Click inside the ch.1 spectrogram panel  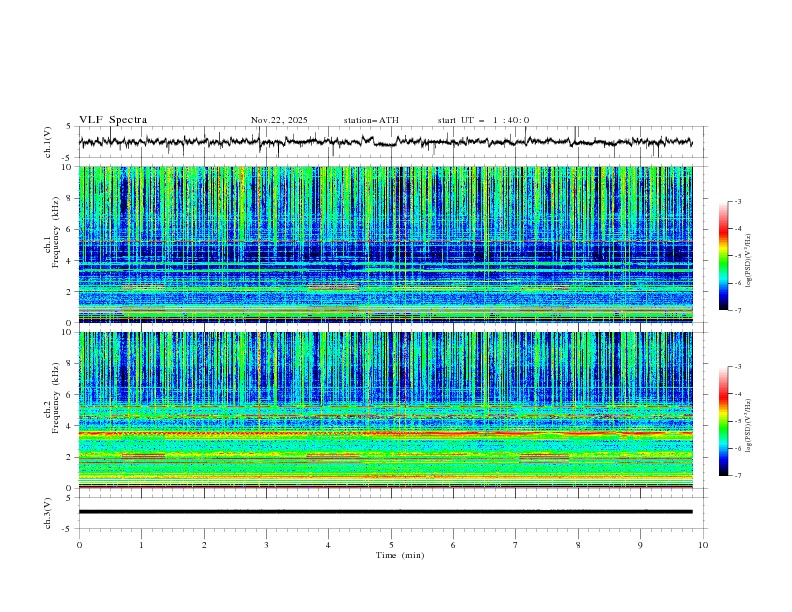click(x=386, y=244)
